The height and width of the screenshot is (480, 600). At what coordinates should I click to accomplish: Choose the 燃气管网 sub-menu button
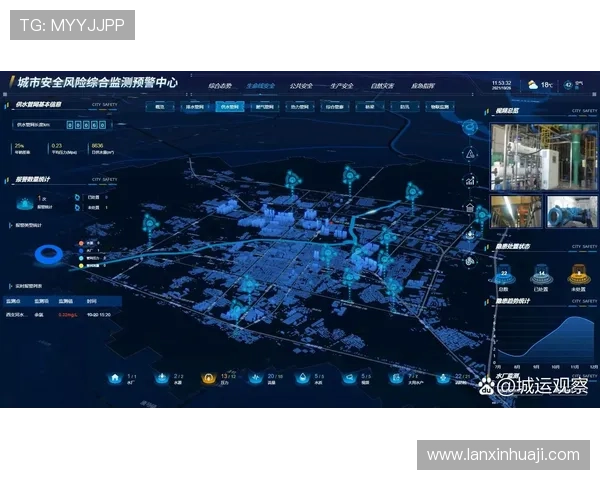click(265, 107)
